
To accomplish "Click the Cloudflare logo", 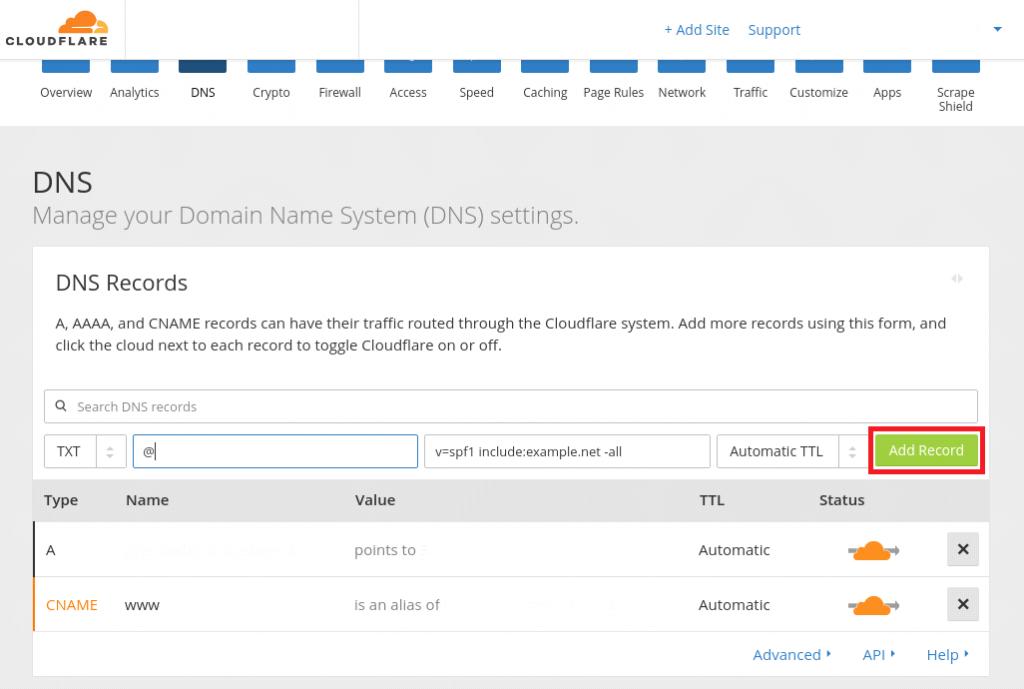I will pyautogui.click(x=57, y=29).
